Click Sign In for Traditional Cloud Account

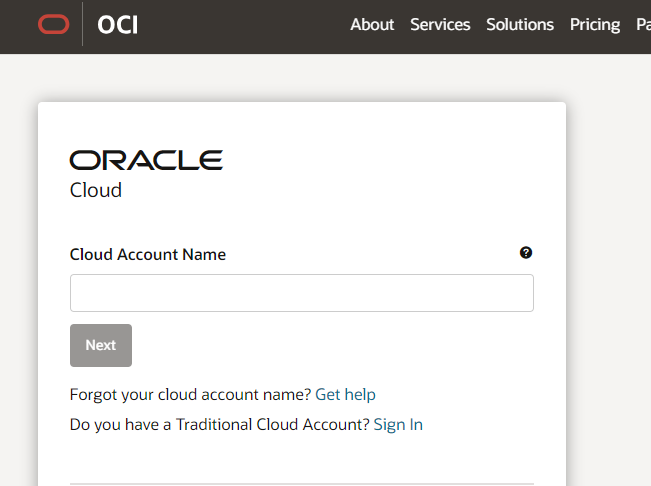(x=398, y=424)
